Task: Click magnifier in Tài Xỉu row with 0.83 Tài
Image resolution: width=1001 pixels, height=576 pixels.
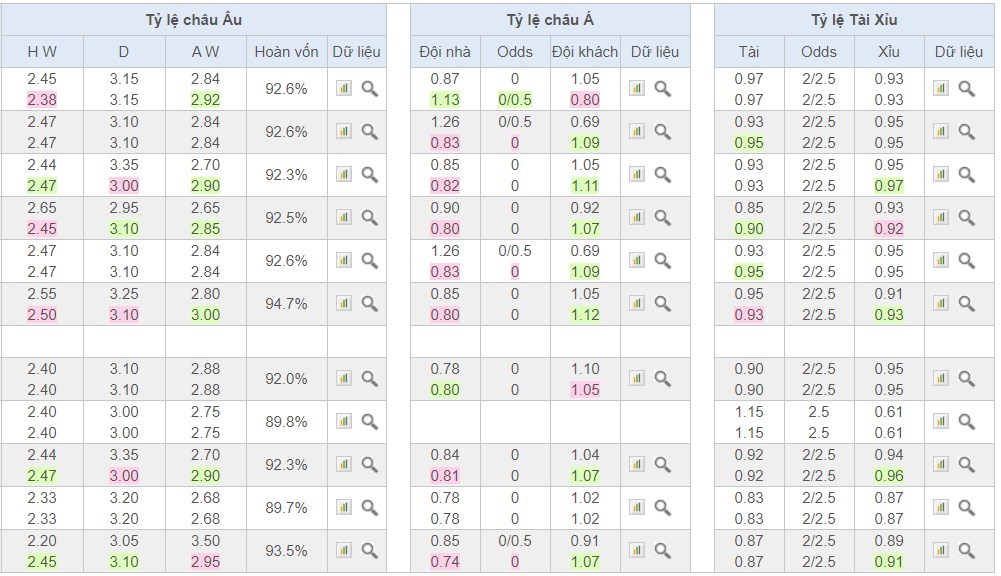Action: pyautogui.click(x=967, y=508)
